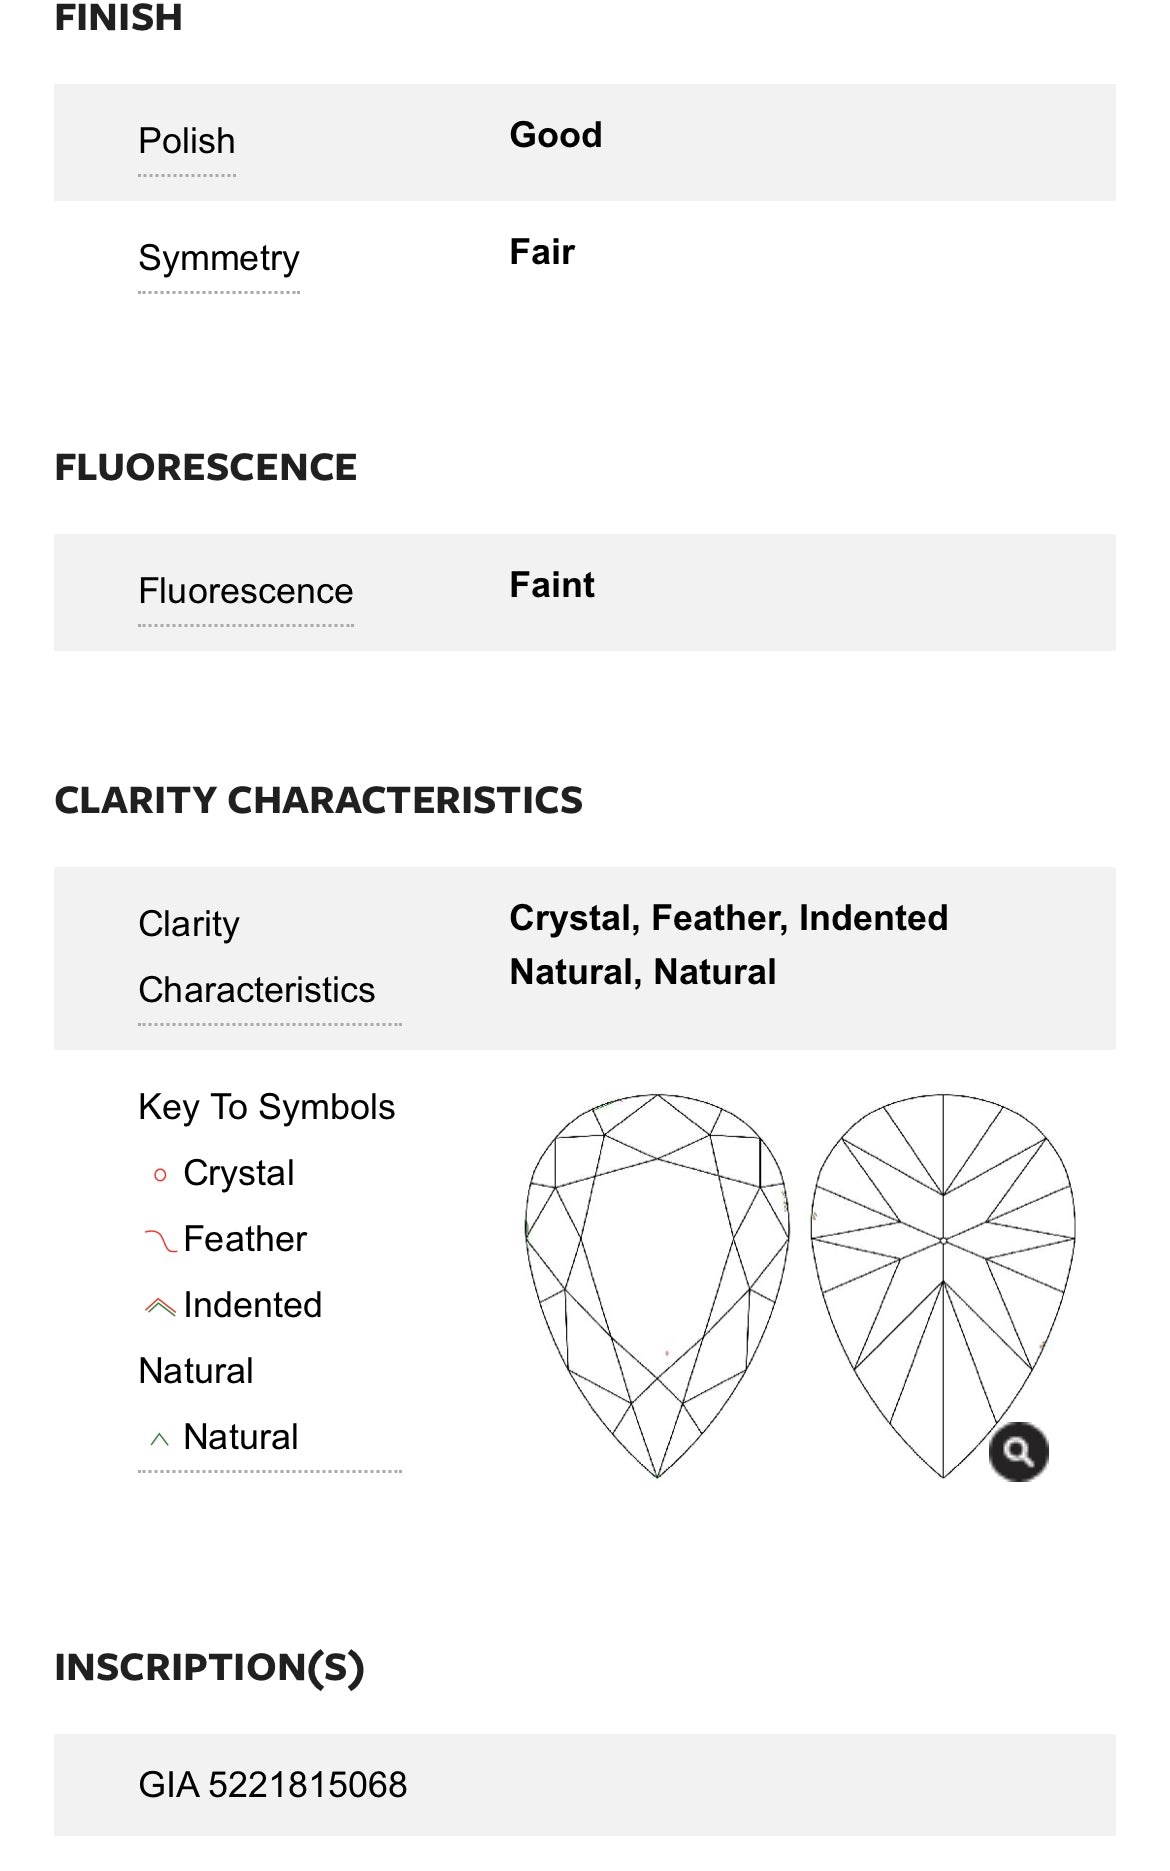Click the Good polish grade value
The height and width of the screenshot is (1871, 1170).
(x=556, y=136)
